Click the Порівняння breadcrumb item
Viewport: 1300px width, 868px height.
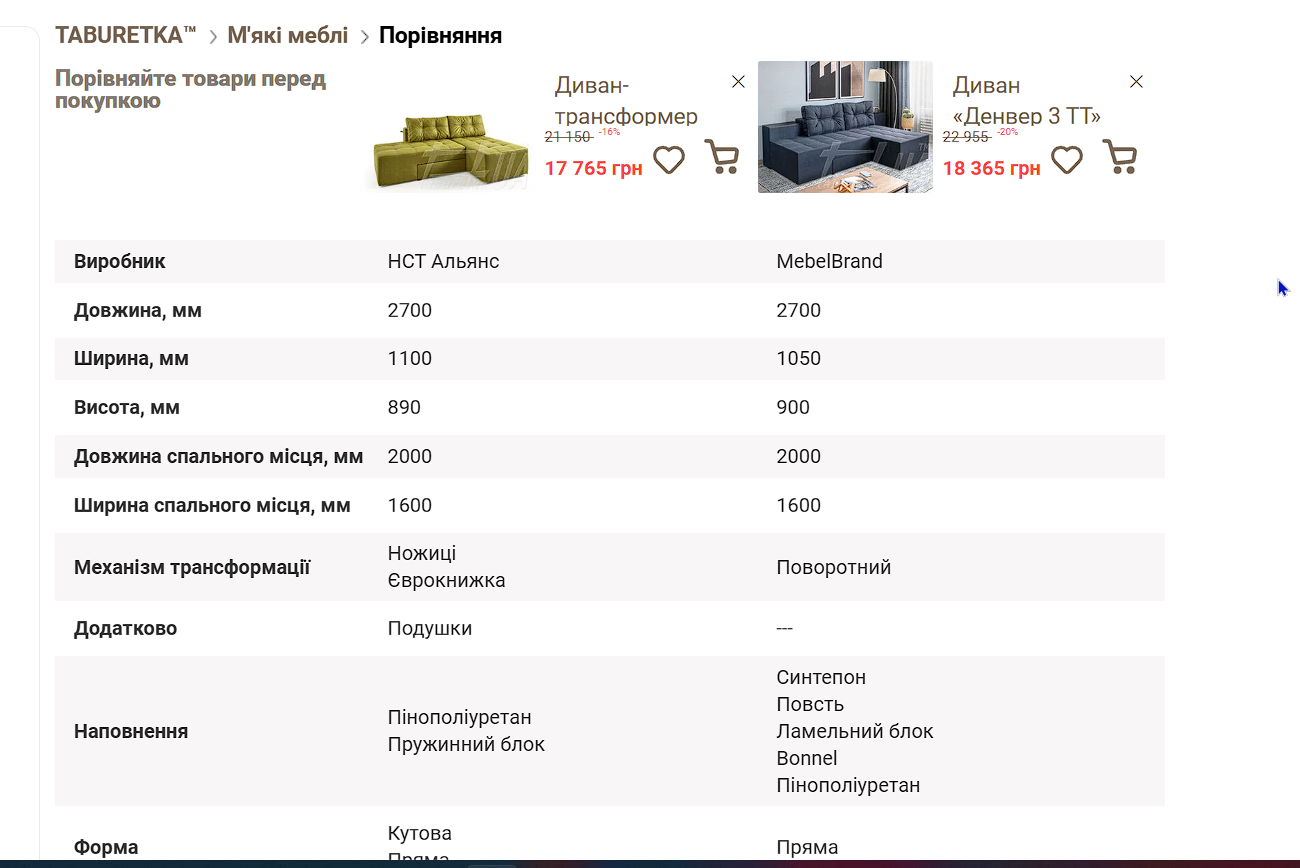440,36
